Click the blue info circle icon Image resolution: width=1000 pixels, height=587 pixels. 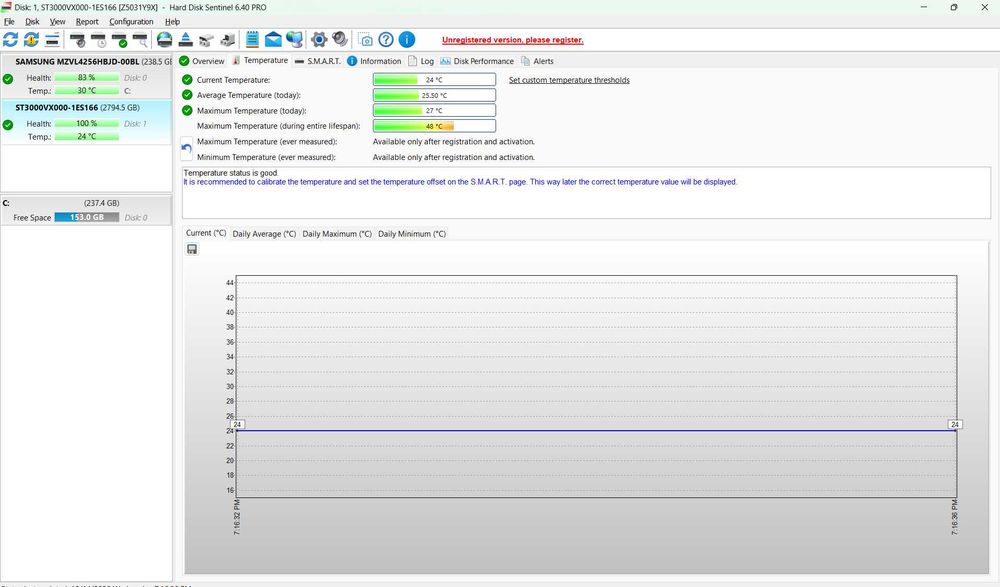pyautogui.click(x=407, y=40)
